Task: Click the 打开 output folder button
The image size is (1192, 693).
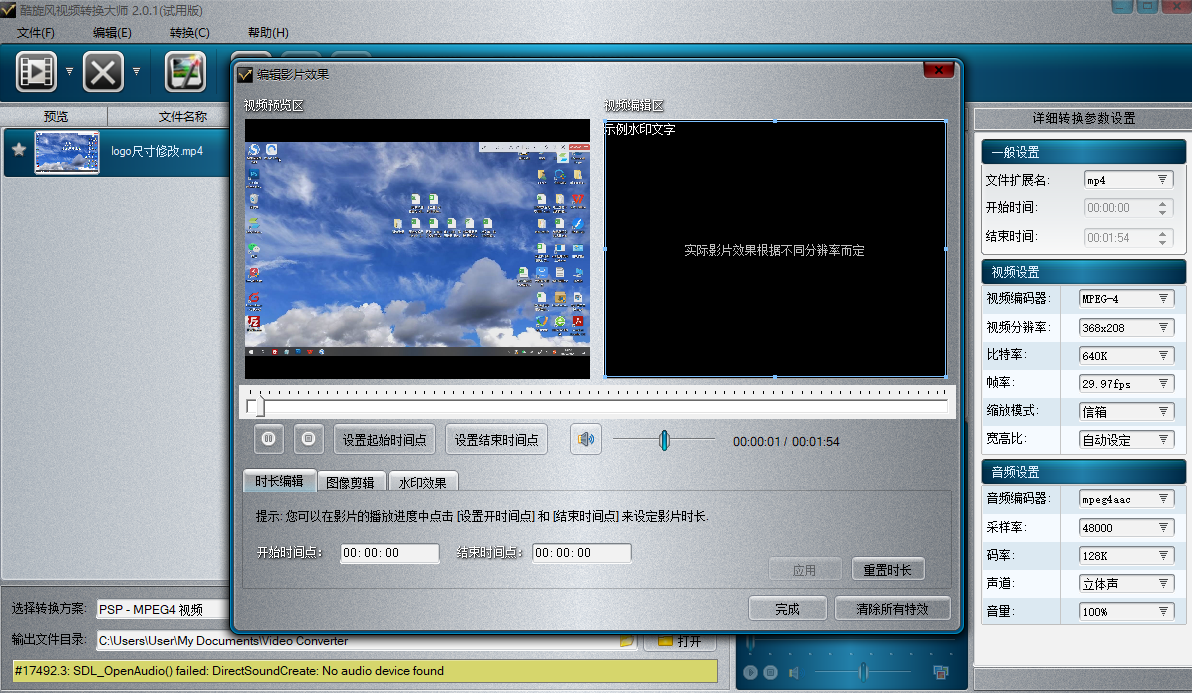Action: tap(680, 641)
